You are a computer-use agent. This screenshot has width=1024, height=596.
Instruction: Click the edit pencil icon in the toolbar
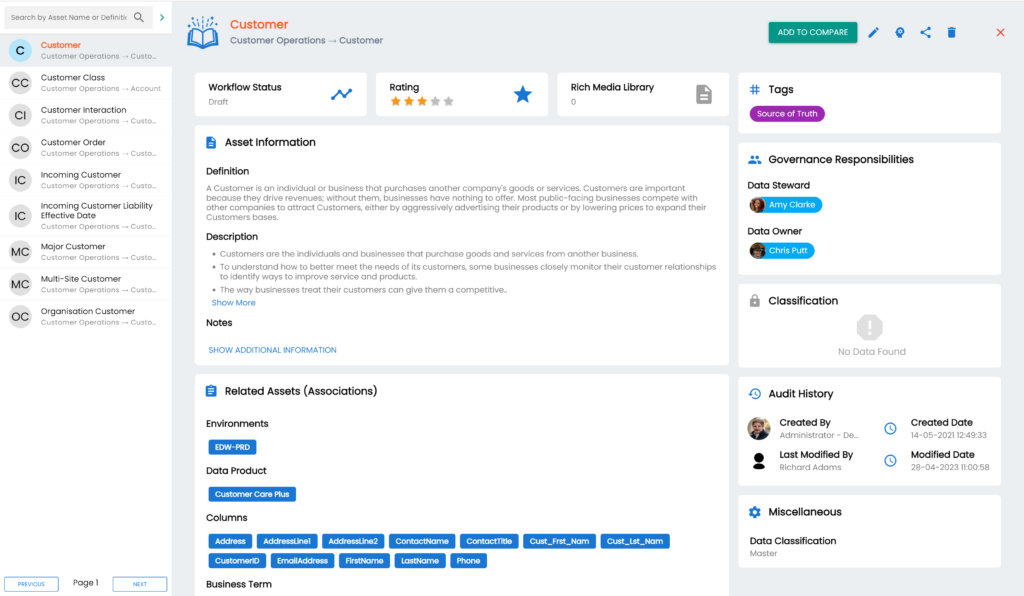873,32
